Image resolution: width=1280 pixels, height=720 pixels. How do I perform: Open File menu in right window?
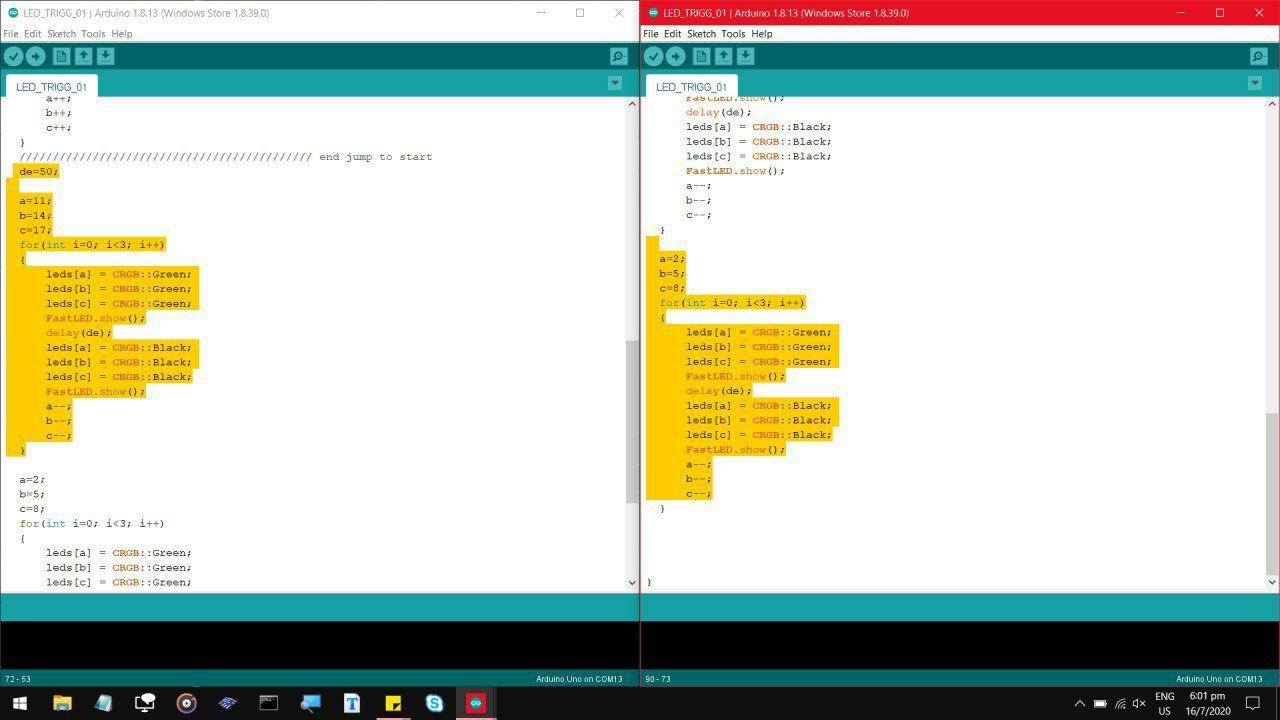pos(651,34)
